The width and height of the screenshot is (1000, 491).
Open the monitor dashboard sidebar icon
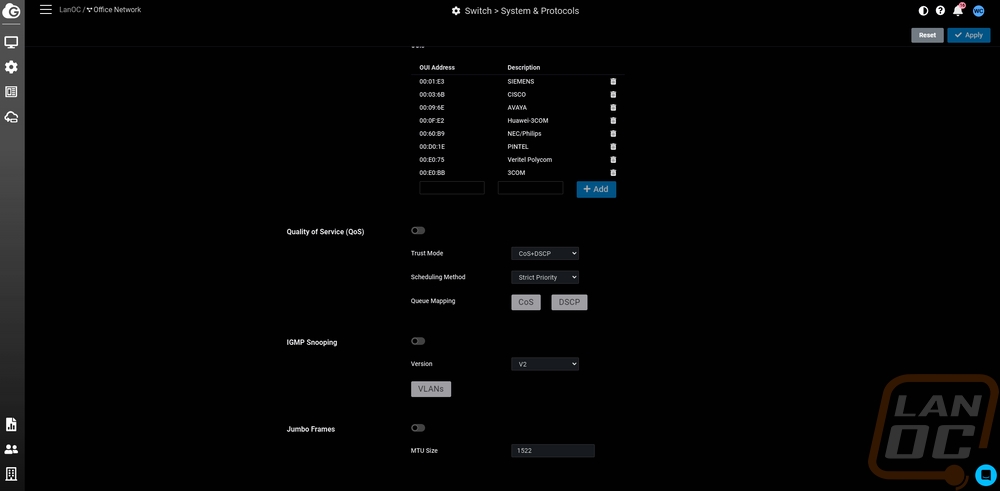[11, 42]
